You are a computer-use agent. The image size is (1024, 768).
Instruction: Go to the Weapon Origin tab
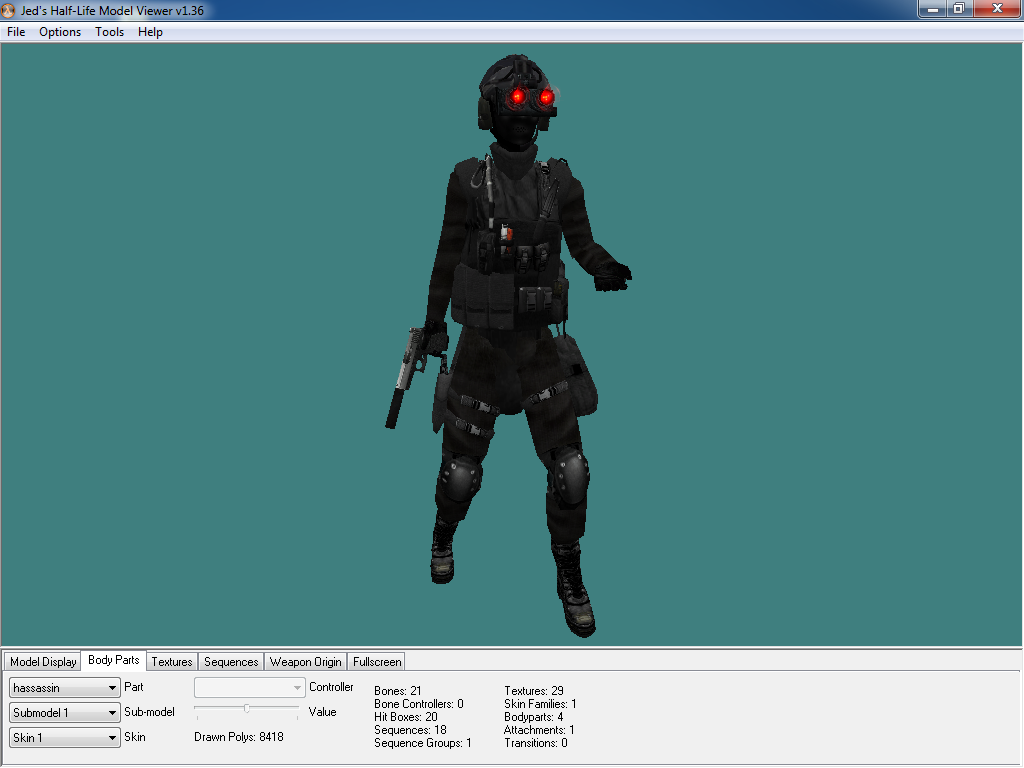[x=306, y=662]
